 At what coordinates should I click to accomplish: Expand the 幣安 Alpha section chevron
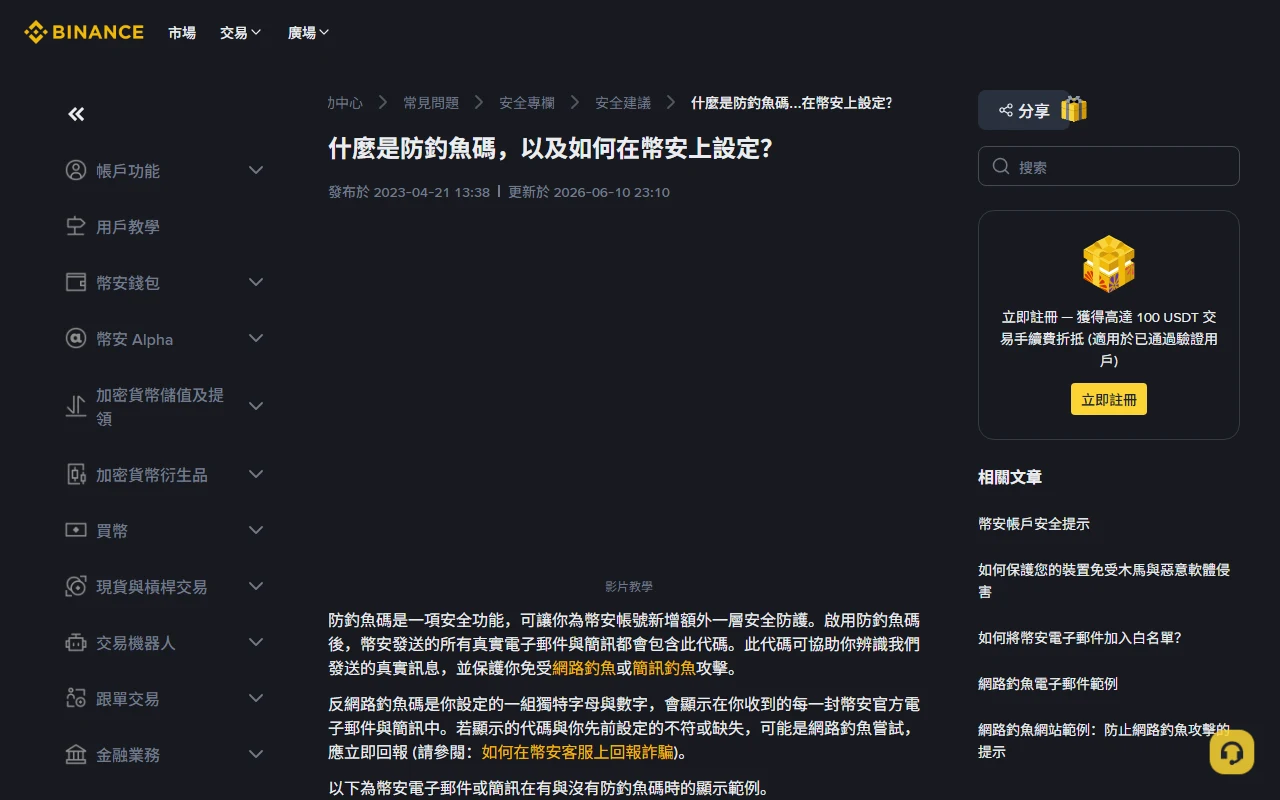tap(256, 338)
